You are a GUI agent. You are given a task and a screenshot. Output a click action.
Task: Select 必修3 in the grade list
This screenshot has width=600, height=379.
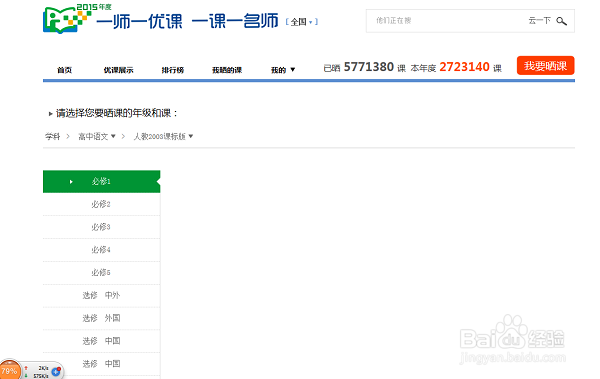tap(101, 227)
